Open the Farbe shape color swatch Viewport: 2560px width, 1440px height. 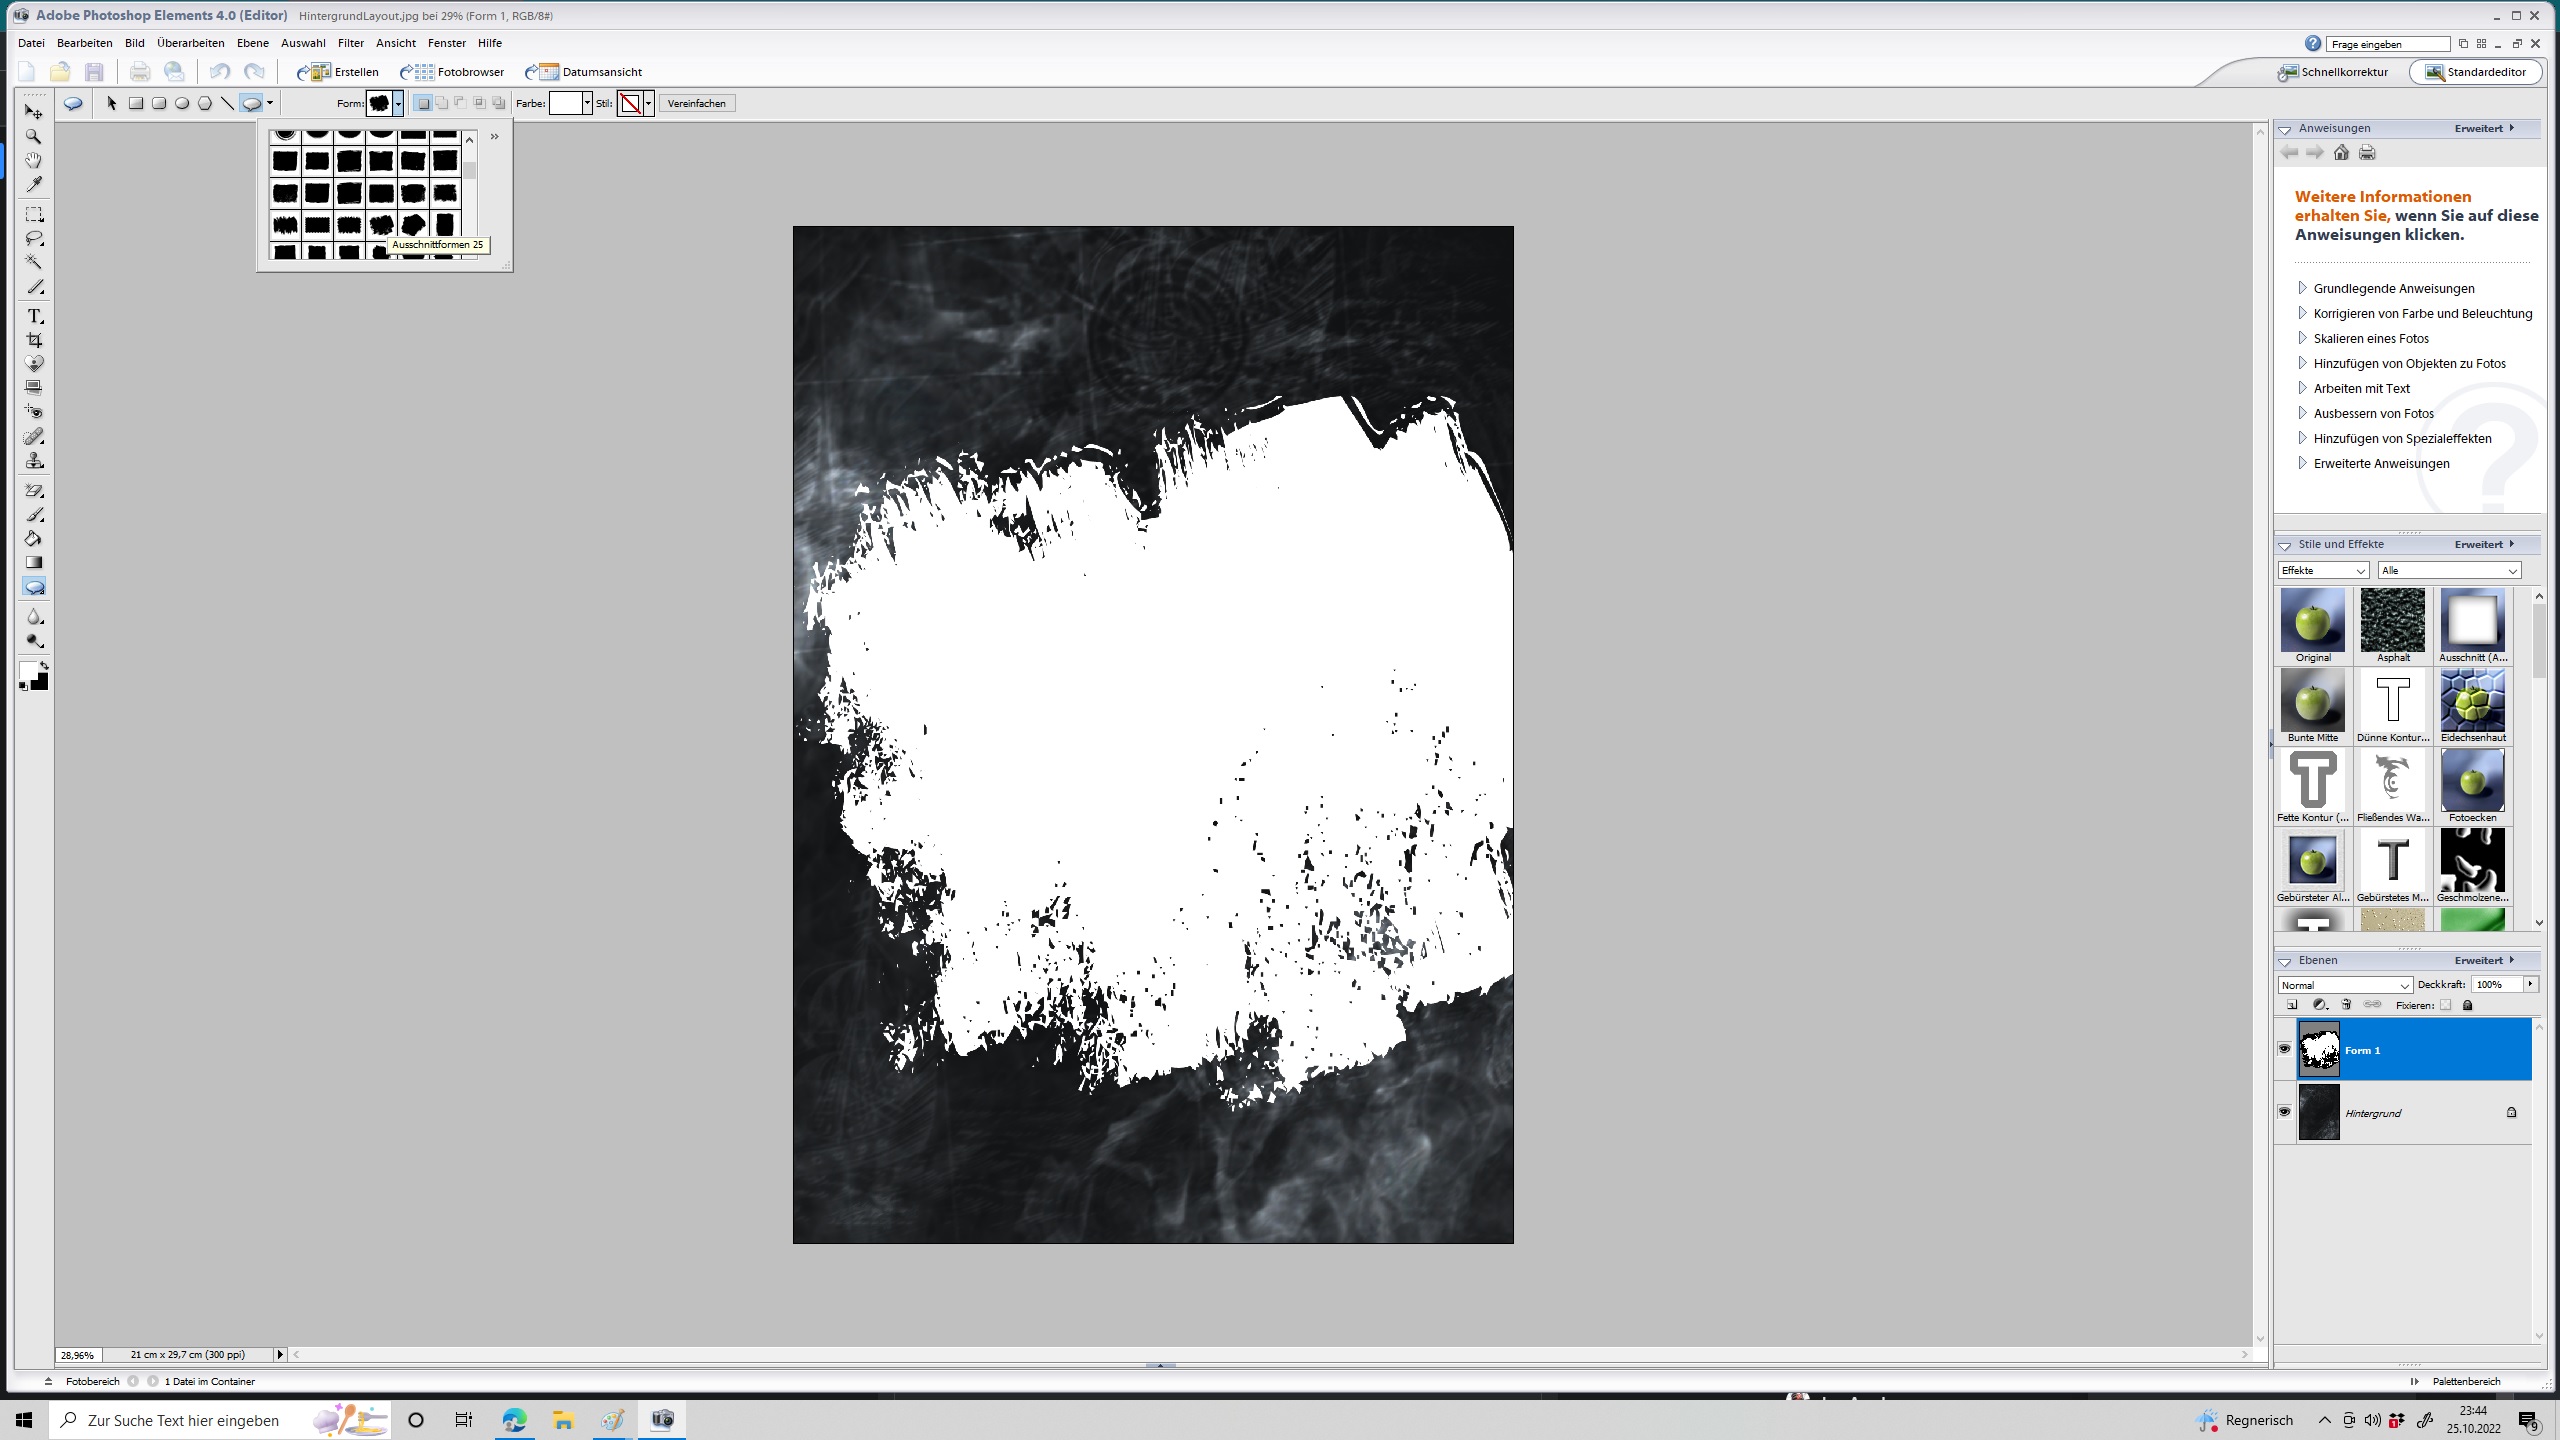click(565, 103)
